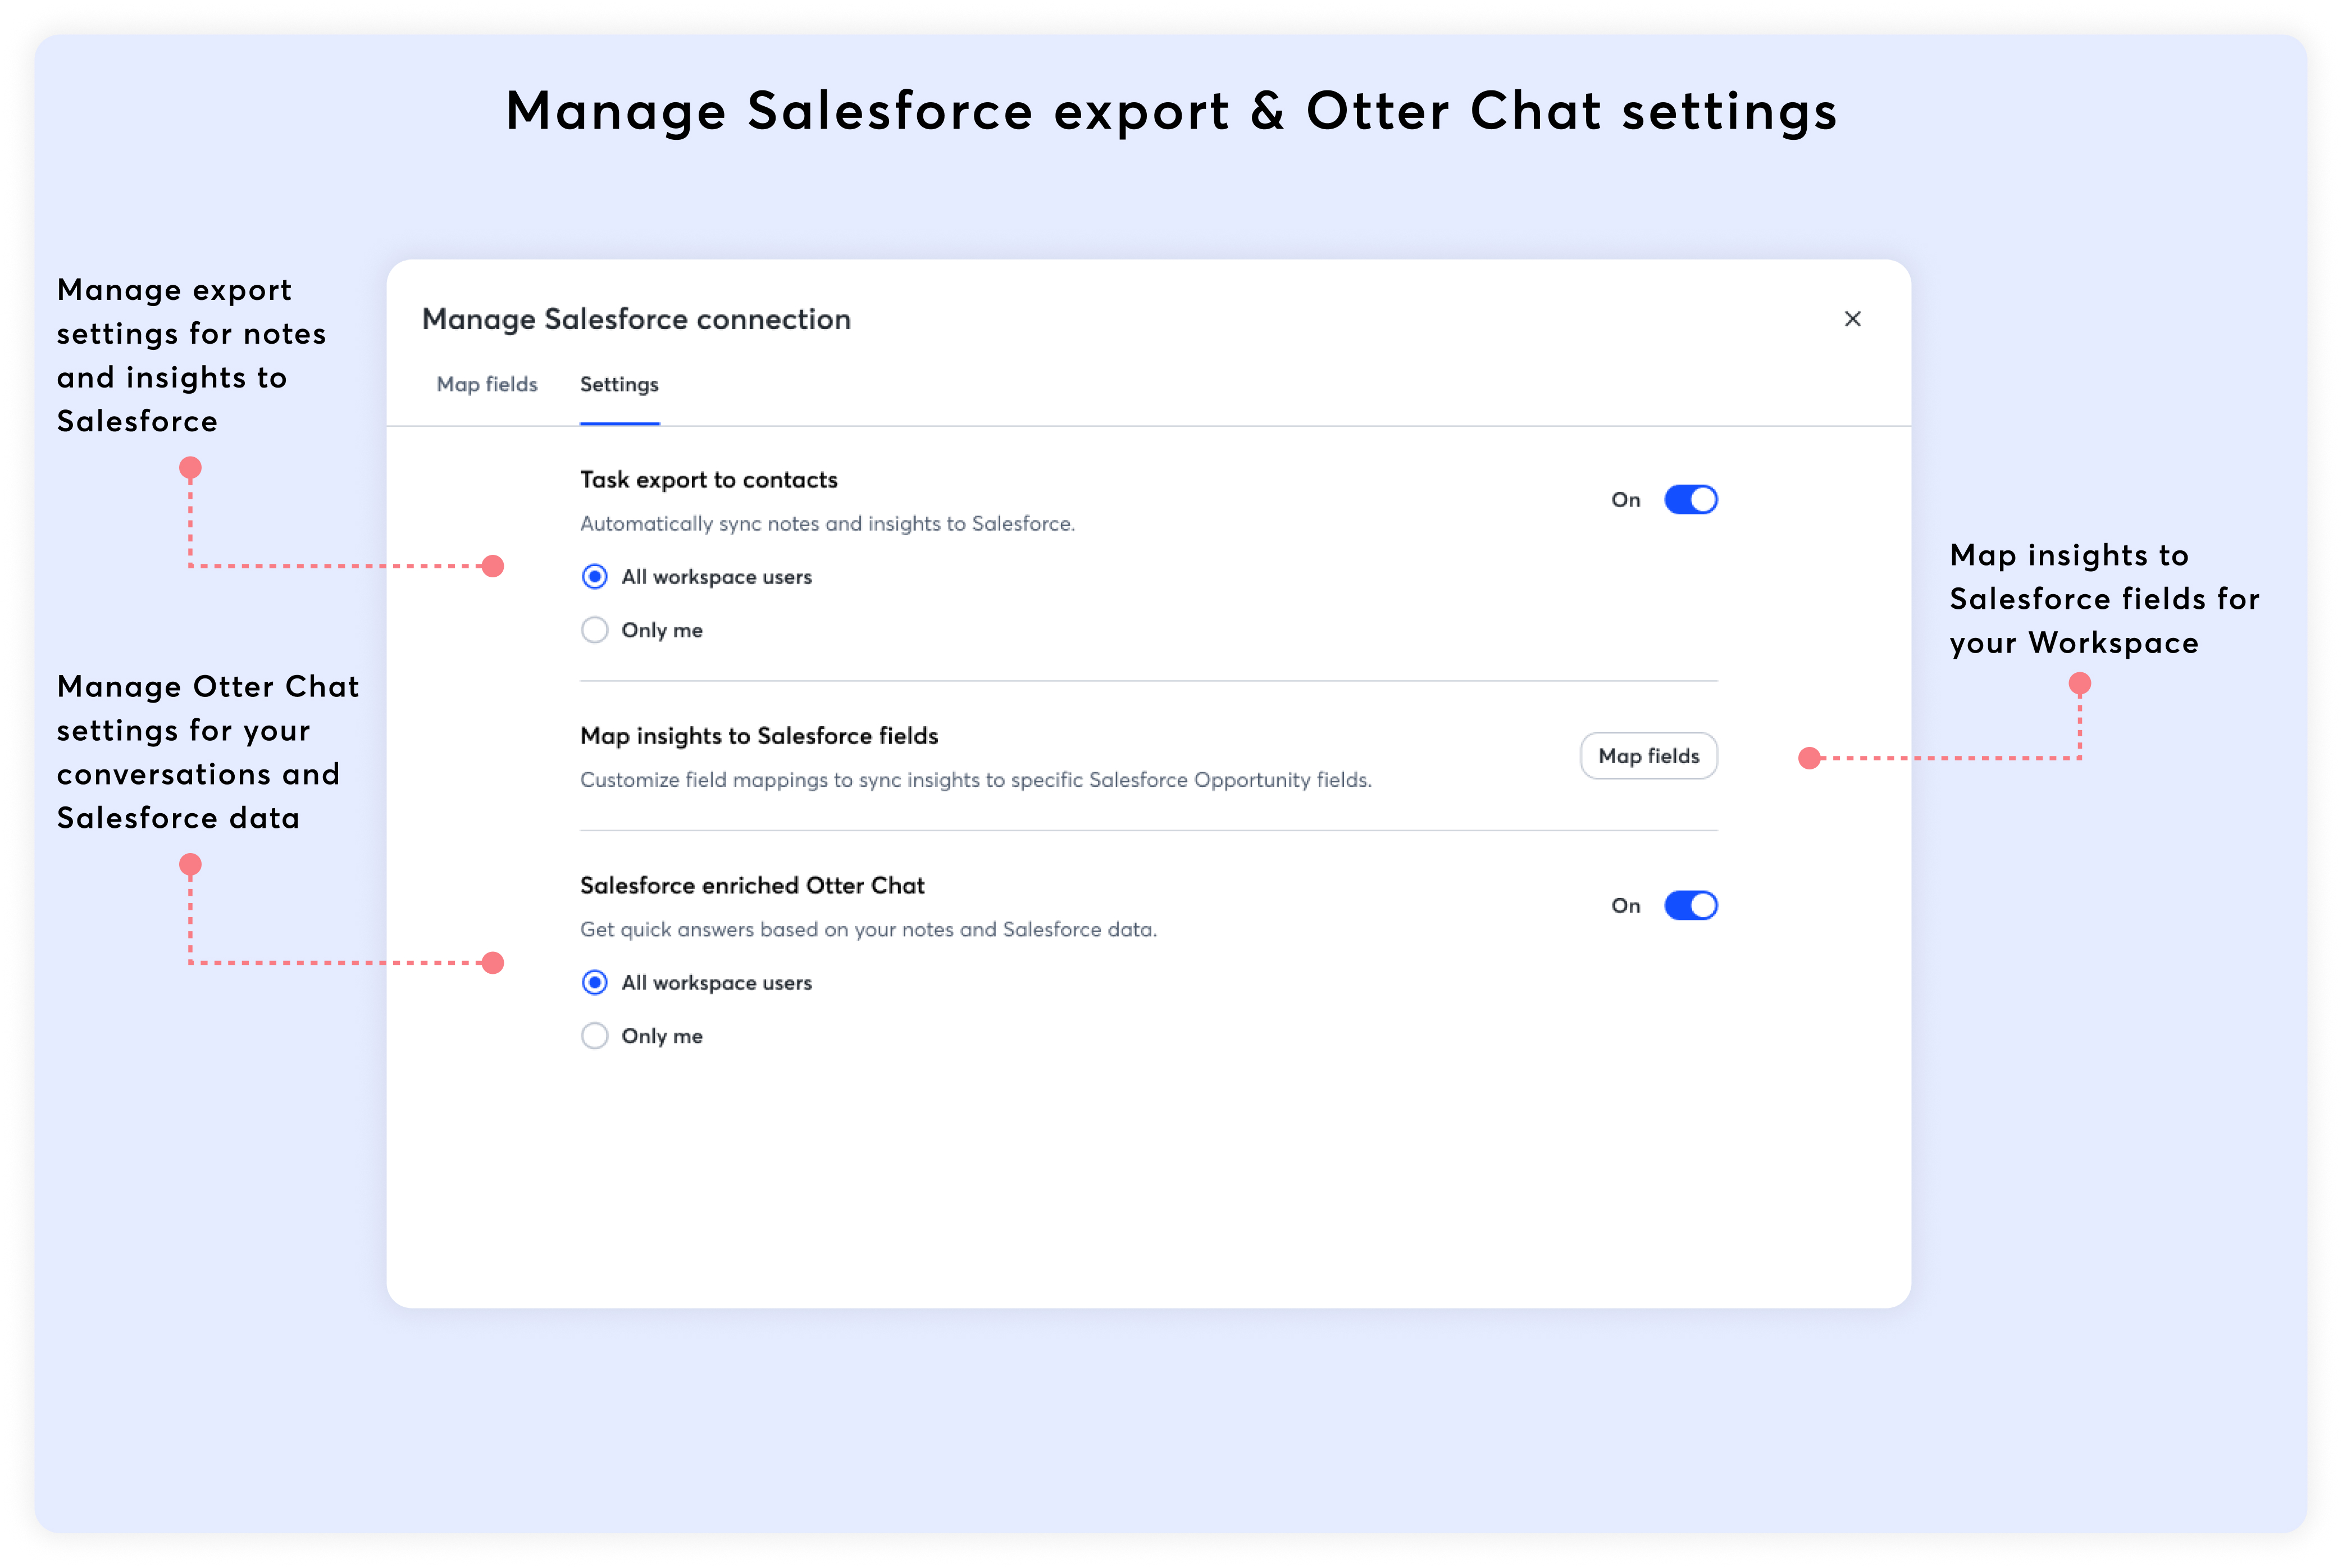Click the Get quick answers description text
The image size is (2342, 1568).
point(868,930)
